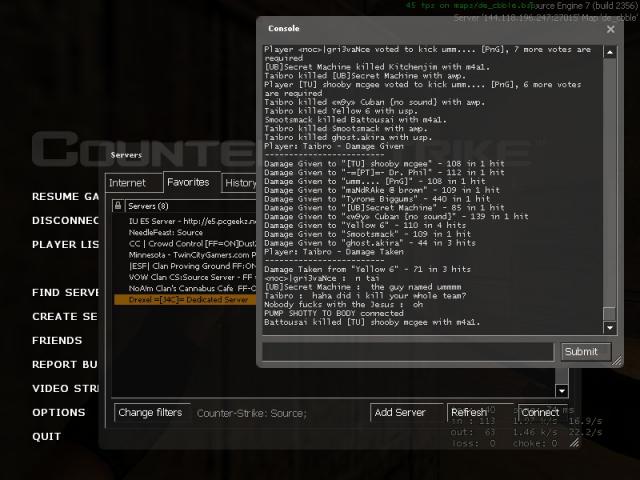Screen dimensions: 640x480
Task: Close the Console window
Action: pyautogui.click(x=610, y=29)
